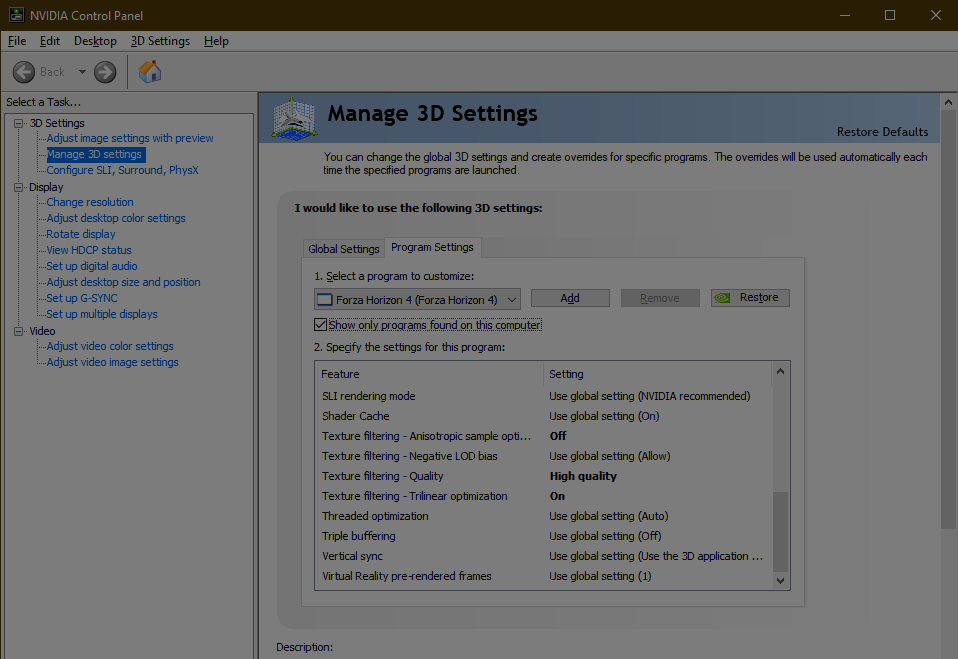Go to Home via house icon
Image resolution: width=958 pixels, height=659 pixels.
[x=150, y=71]
